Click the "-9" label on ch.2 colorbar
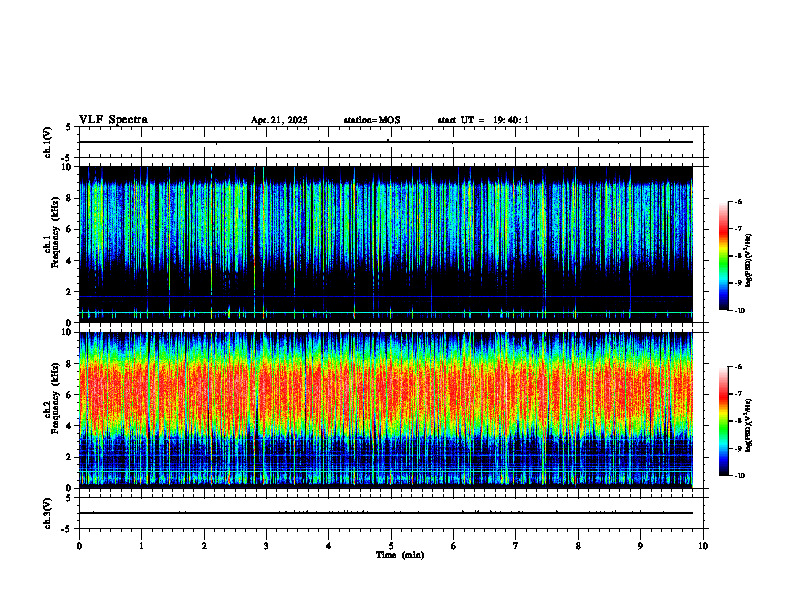Viewport: 792px width, 612px height. pos(738,449)
